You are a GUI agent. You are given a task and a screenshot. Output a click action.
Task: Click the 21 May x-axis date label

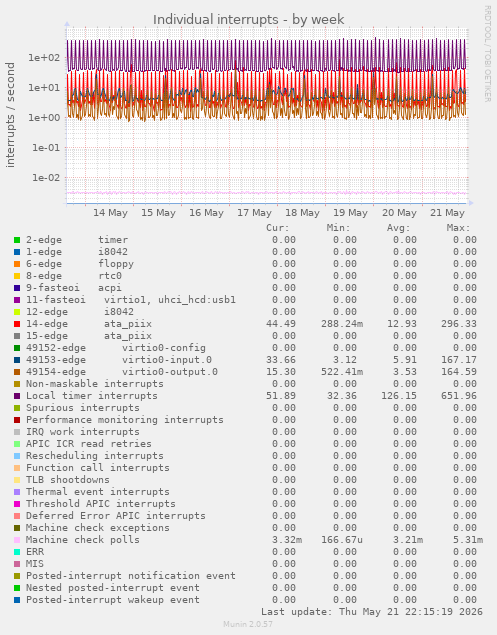pos(447,213)
